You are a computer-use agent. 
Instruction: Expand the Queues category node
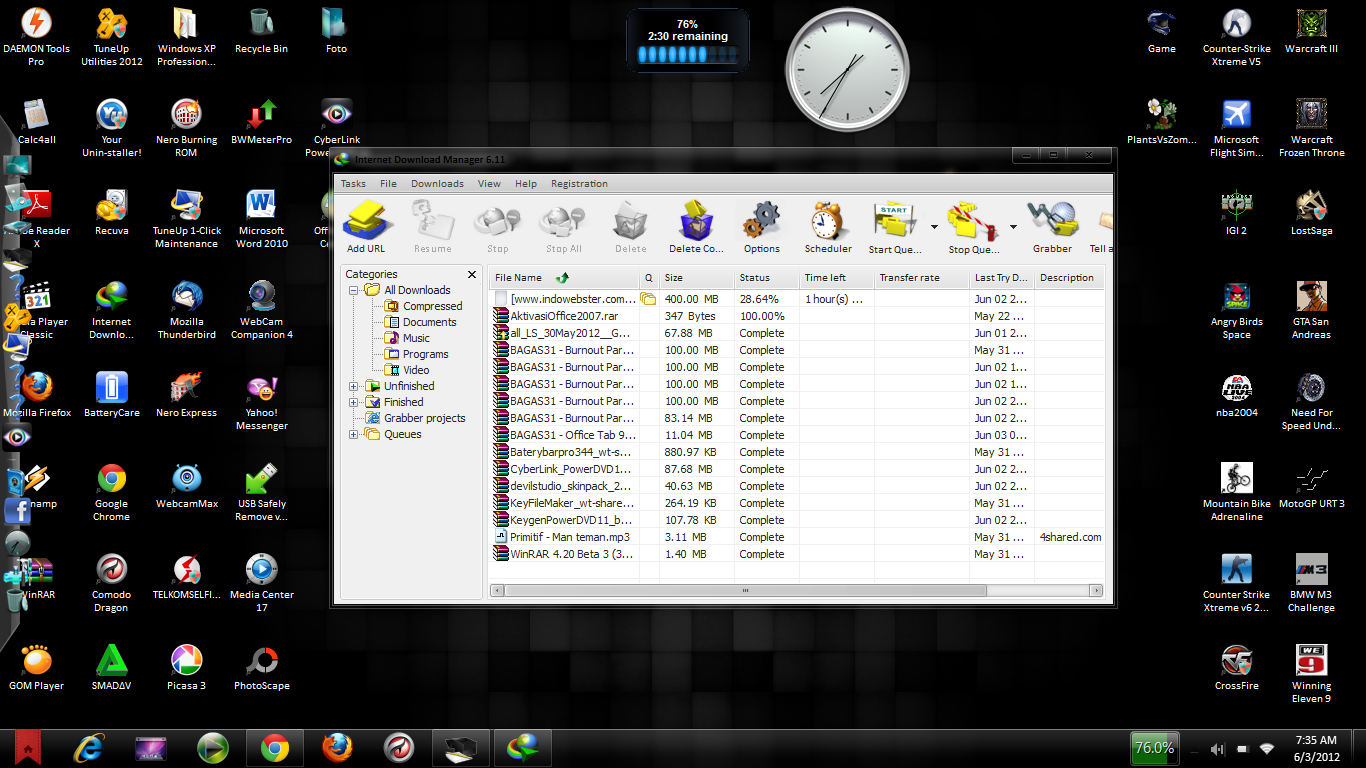click(354, 434)
